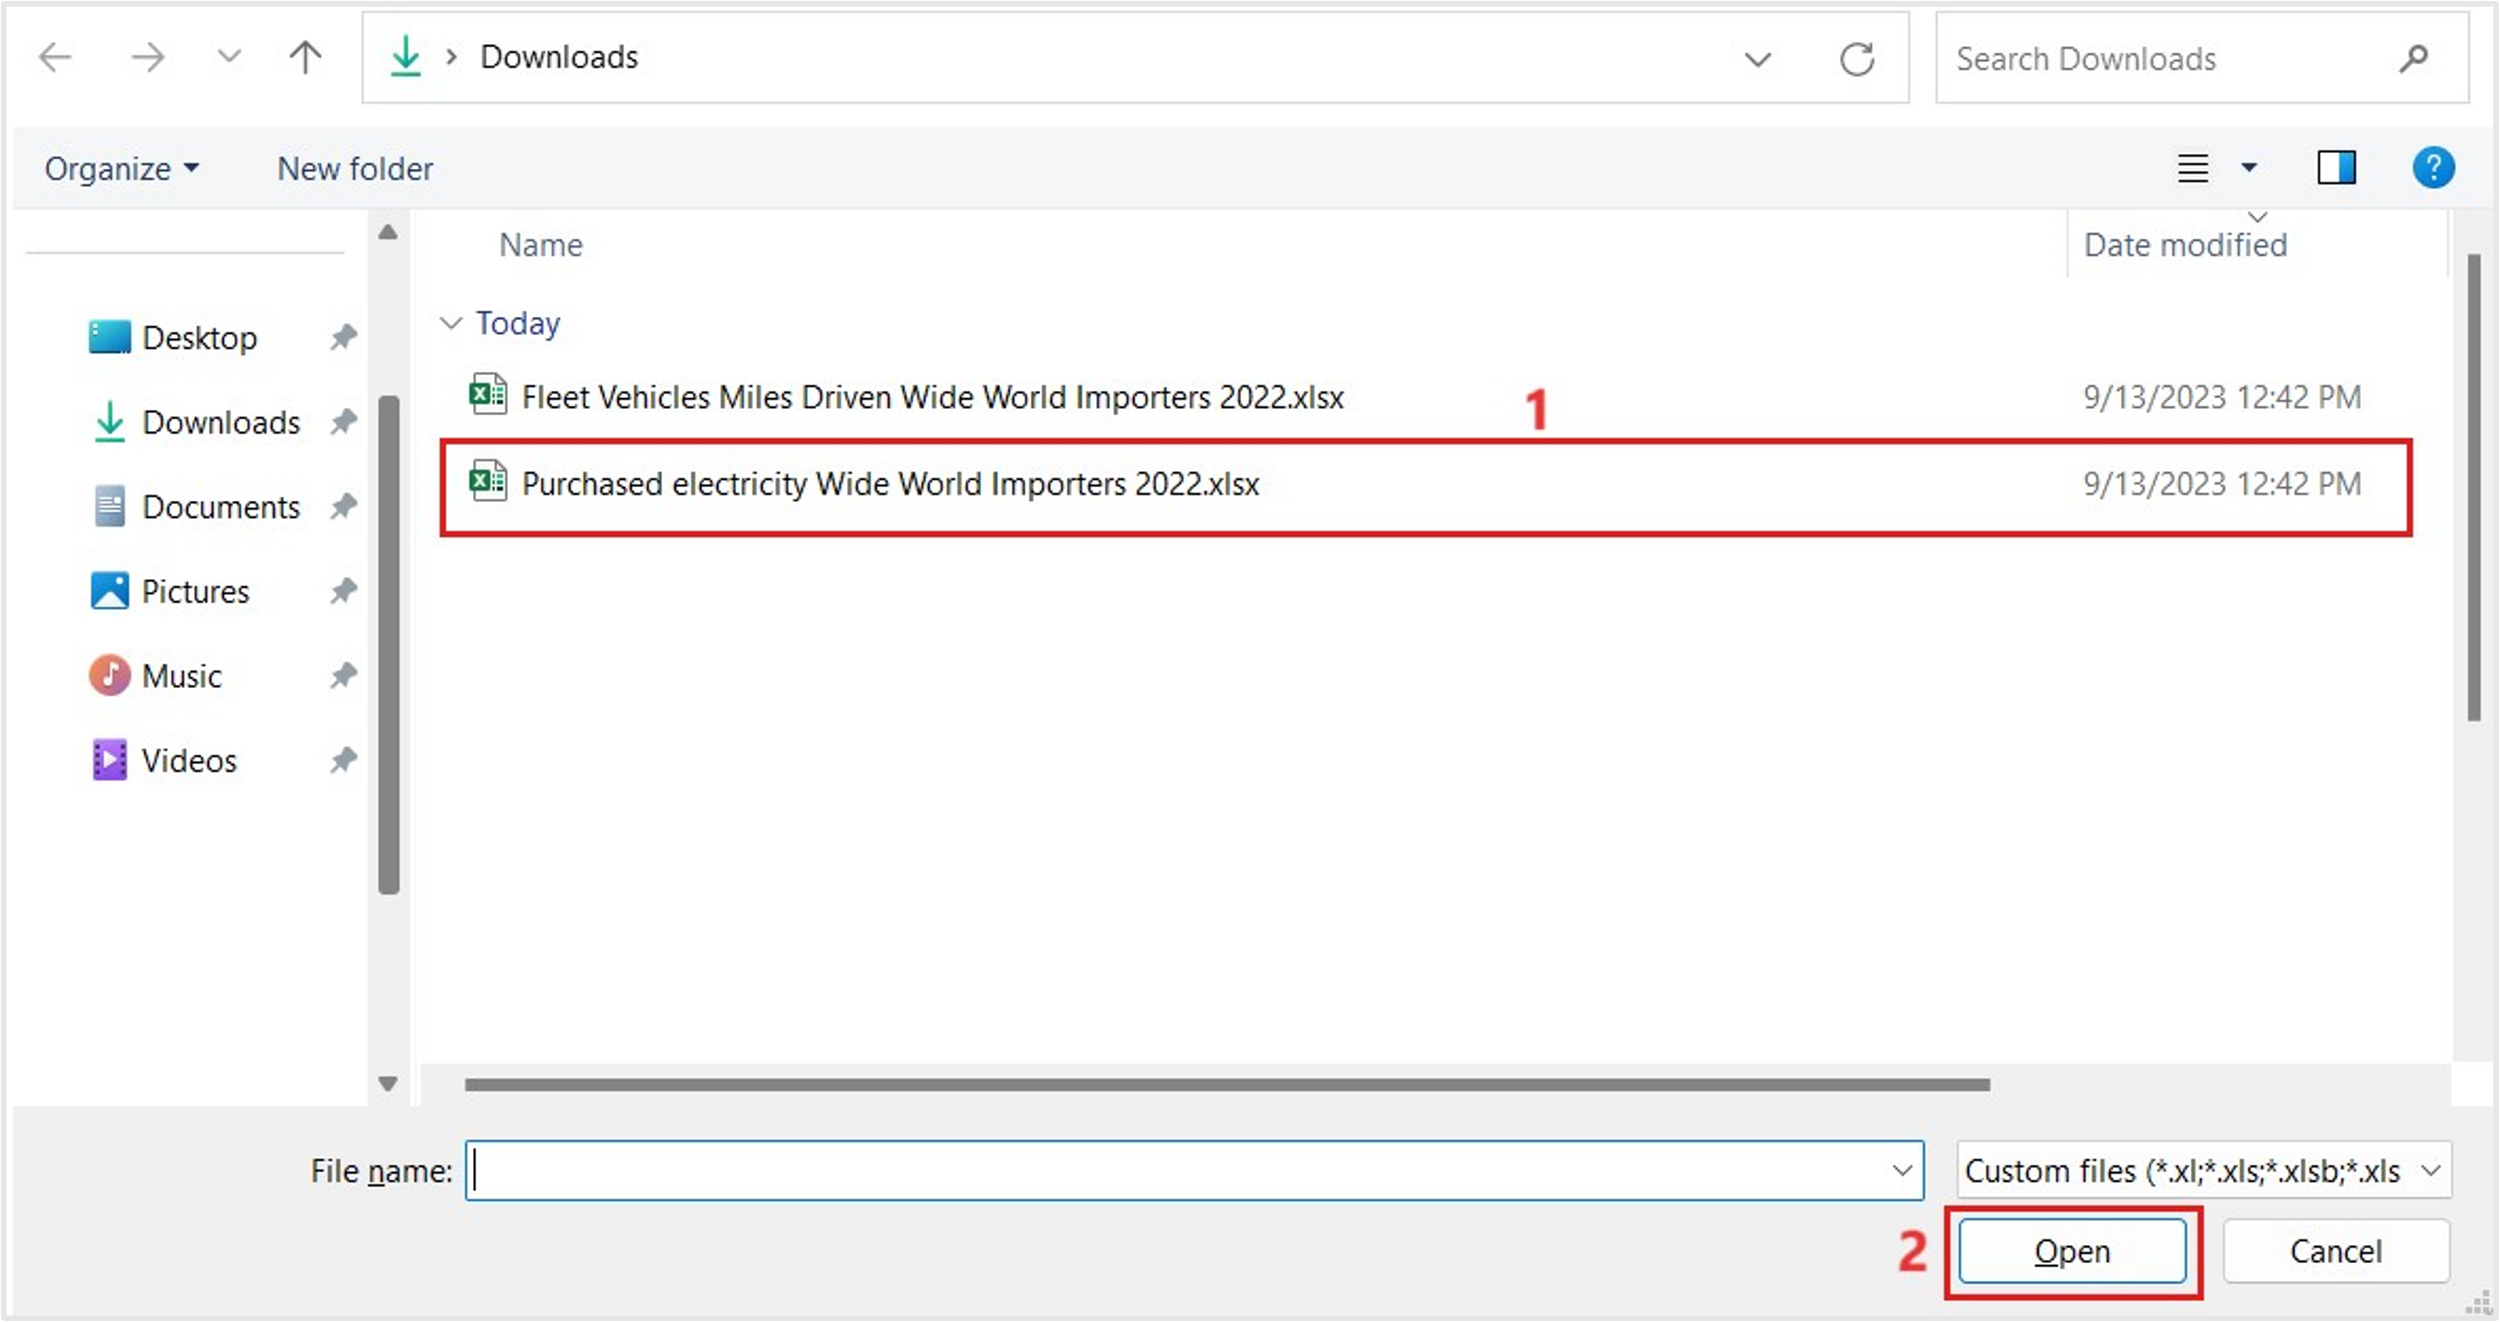Click the search magnifier icon
The height and width of the screenshot is (1322, 2500).
2413,59
